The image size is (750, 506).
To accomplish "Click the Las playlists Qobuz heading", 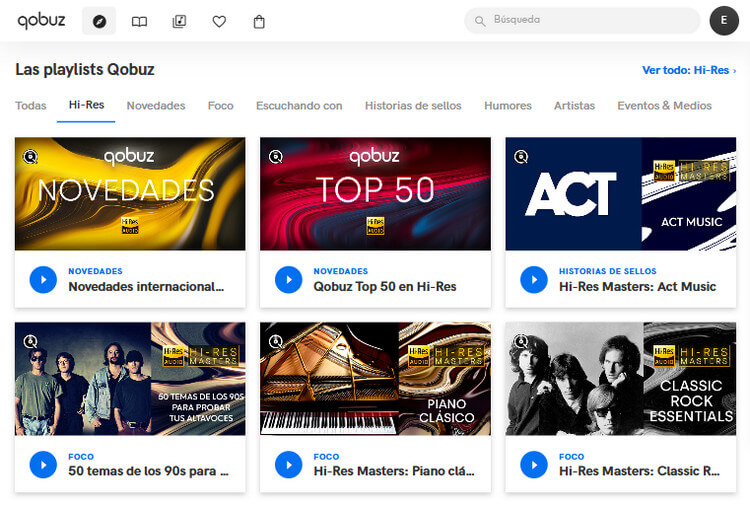I will pos(85,70).
